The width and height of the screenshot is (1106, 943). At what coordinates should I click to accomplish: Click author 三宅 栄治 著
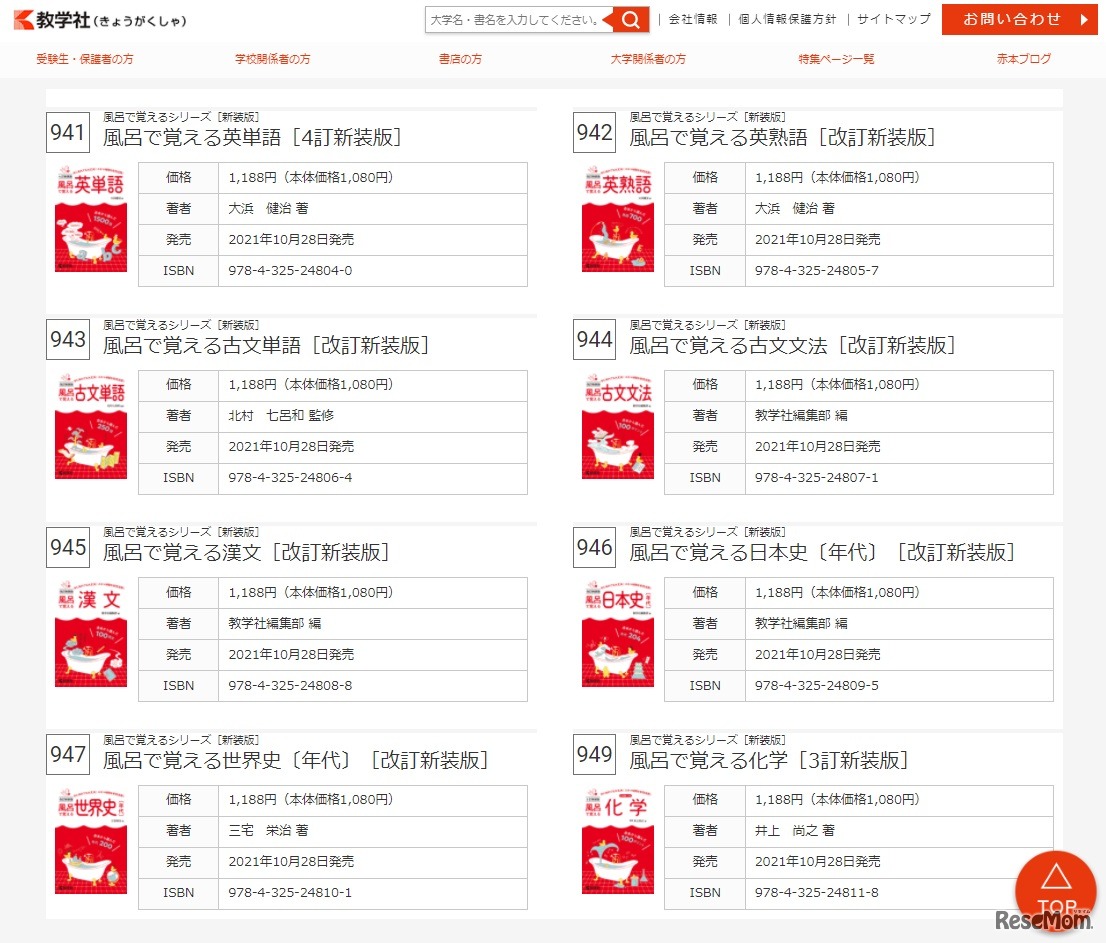click(x=268, y=831)
